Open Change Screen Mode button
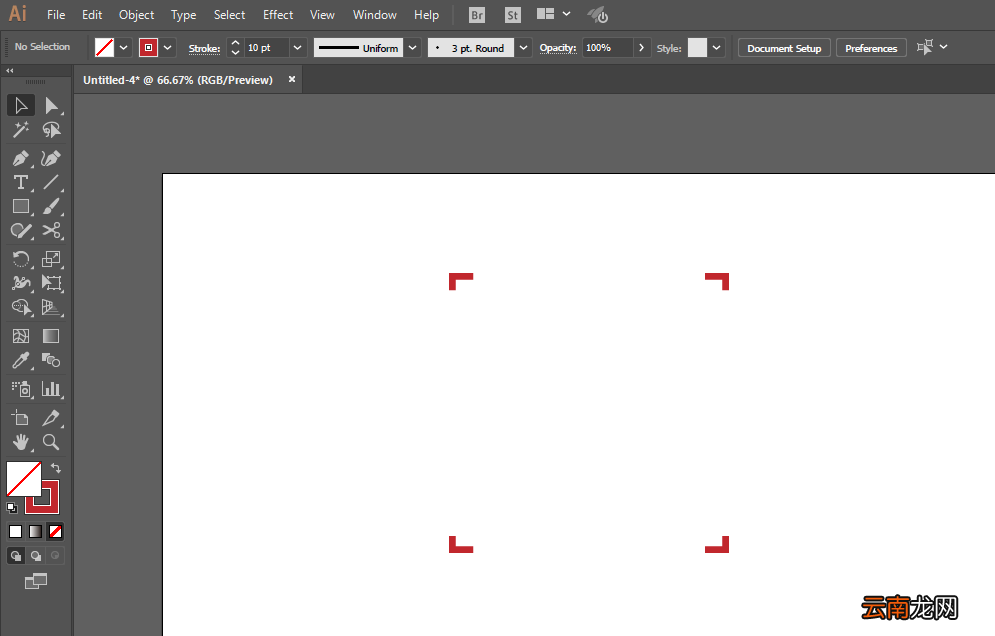Viewport: 995px width, 636px height. click(36, 581)
